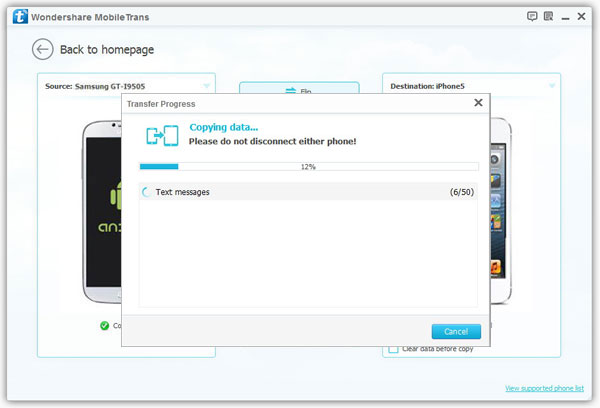
Task: Expand the Destination iPhone5 dropdown arrow
Action: [552, 86]
